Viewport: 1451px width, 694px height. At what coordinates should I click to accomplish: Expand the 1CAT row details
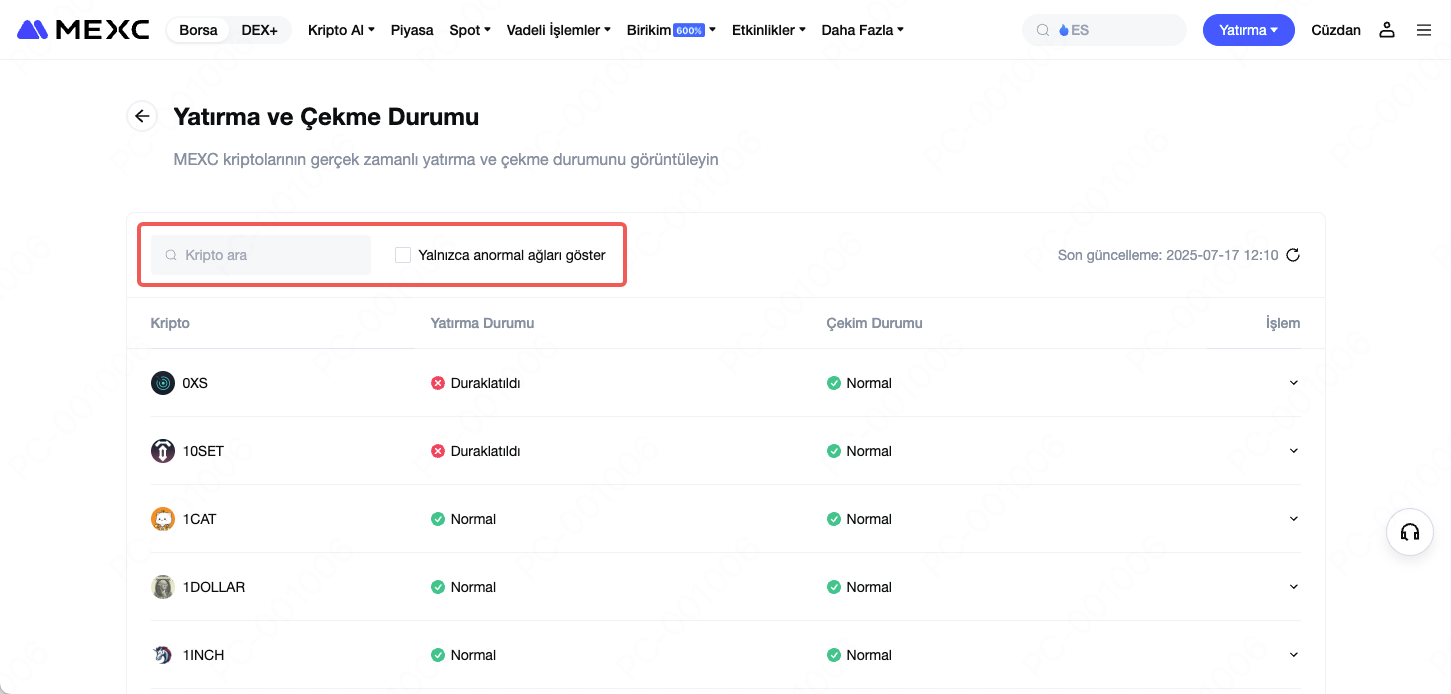(1294, 519)
